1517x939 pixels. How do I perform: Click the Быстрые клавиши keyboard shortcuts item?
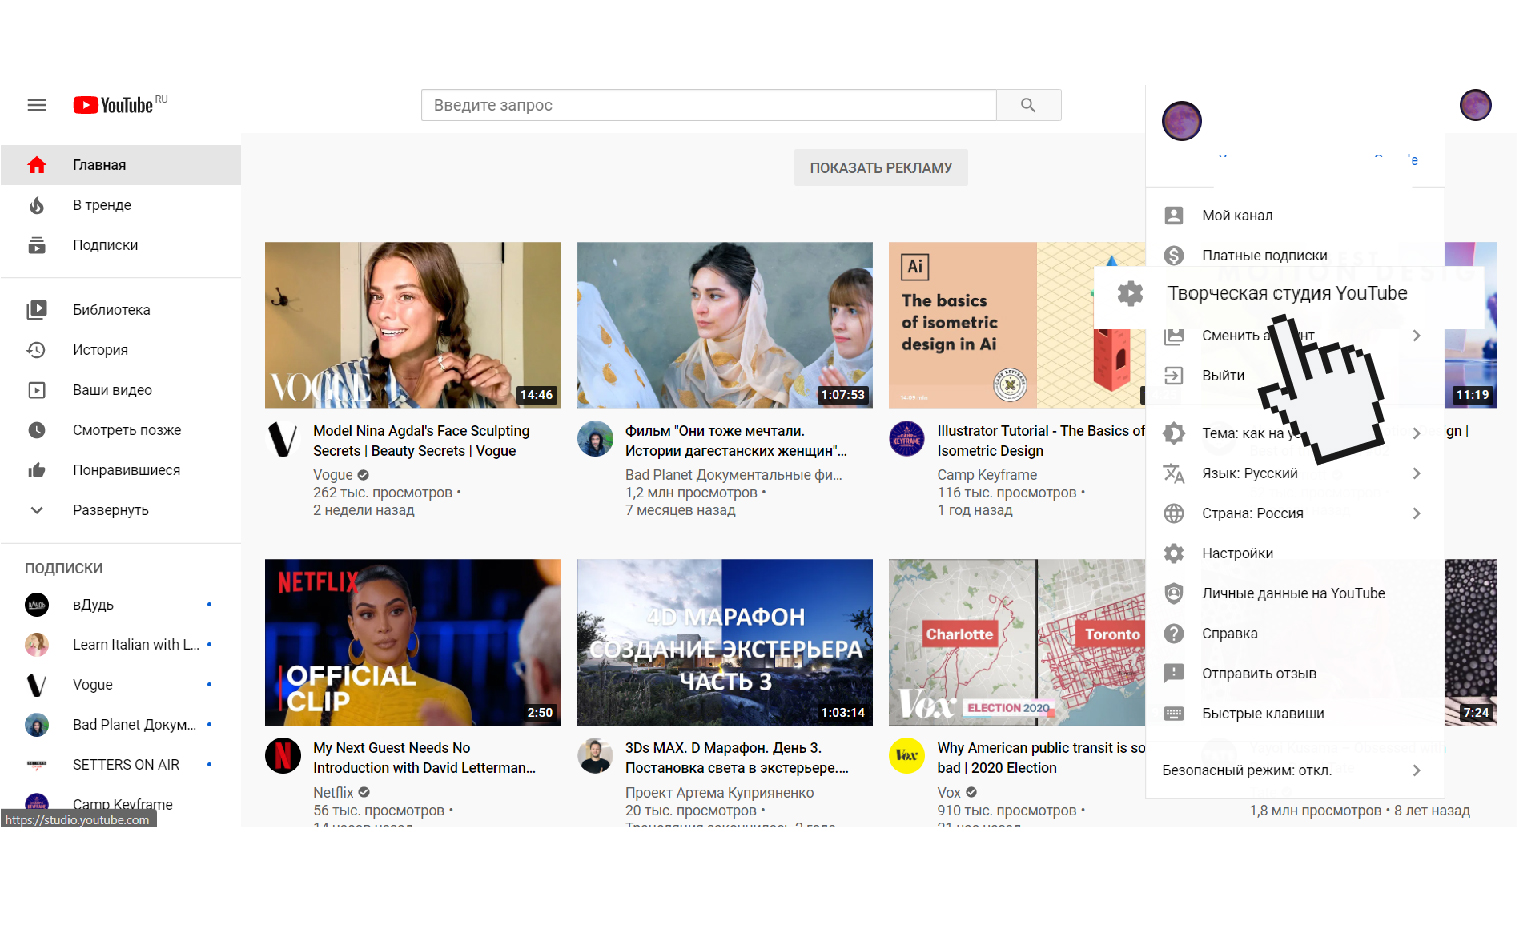(x=1262, y=713)
